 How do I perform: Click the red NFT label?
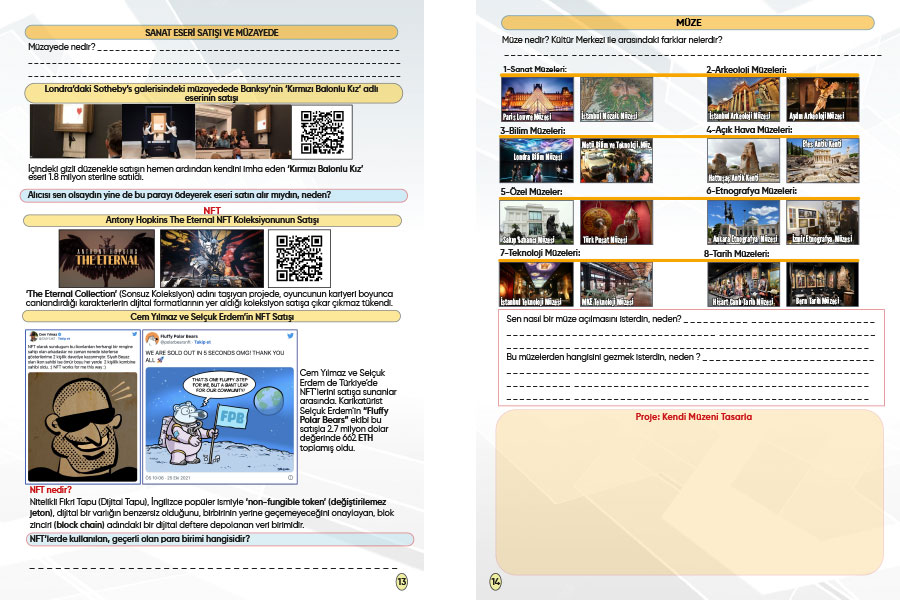(212, 211)
